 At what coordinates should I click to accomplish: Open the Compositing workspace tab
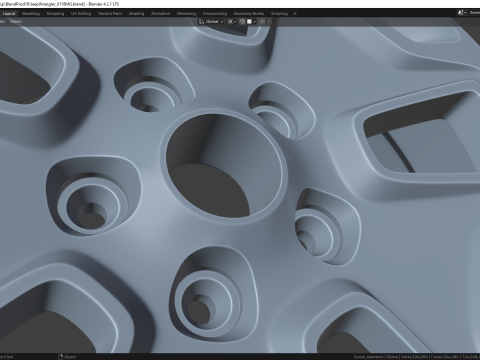coord(215,14)
